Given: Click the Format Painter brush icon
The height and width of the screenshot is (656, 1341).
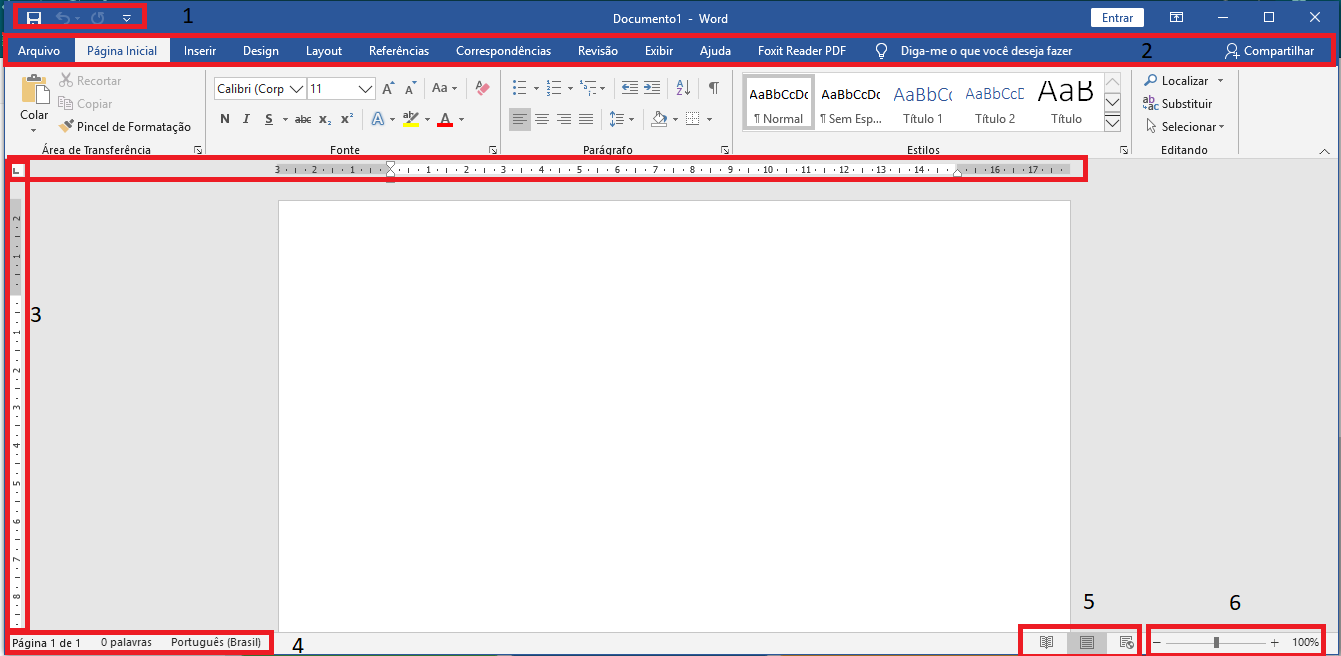Looking at the screenshot, I should (x=66, y=127).
